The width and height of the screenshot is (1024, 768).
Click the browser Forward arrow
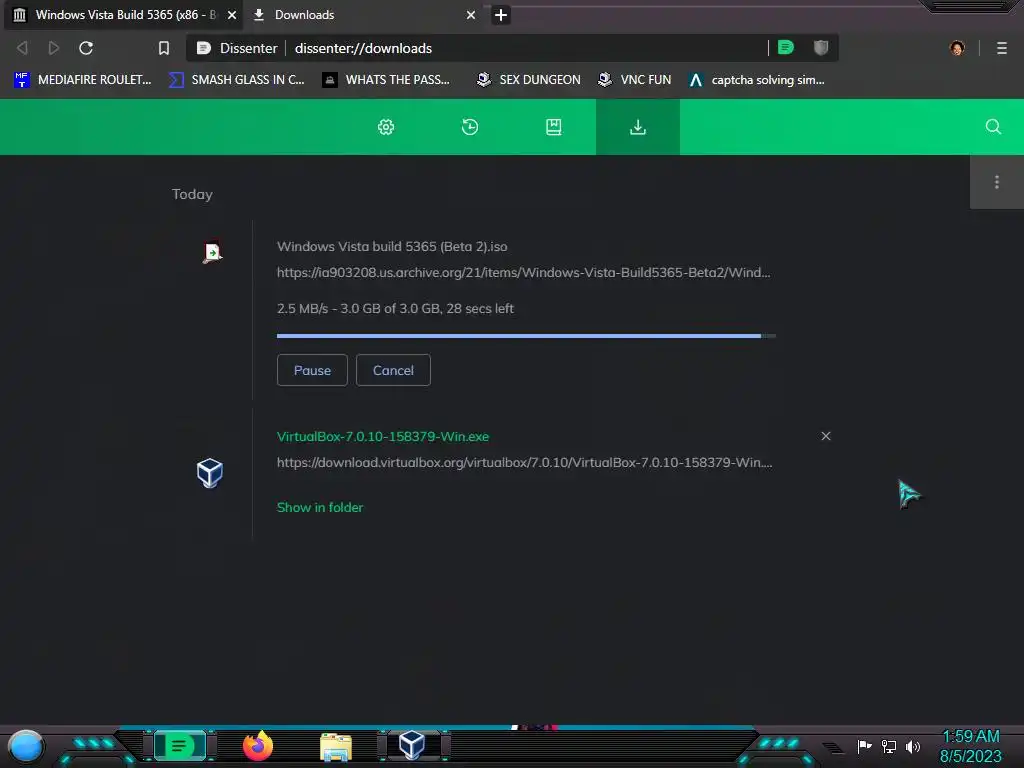pos(54,48)
